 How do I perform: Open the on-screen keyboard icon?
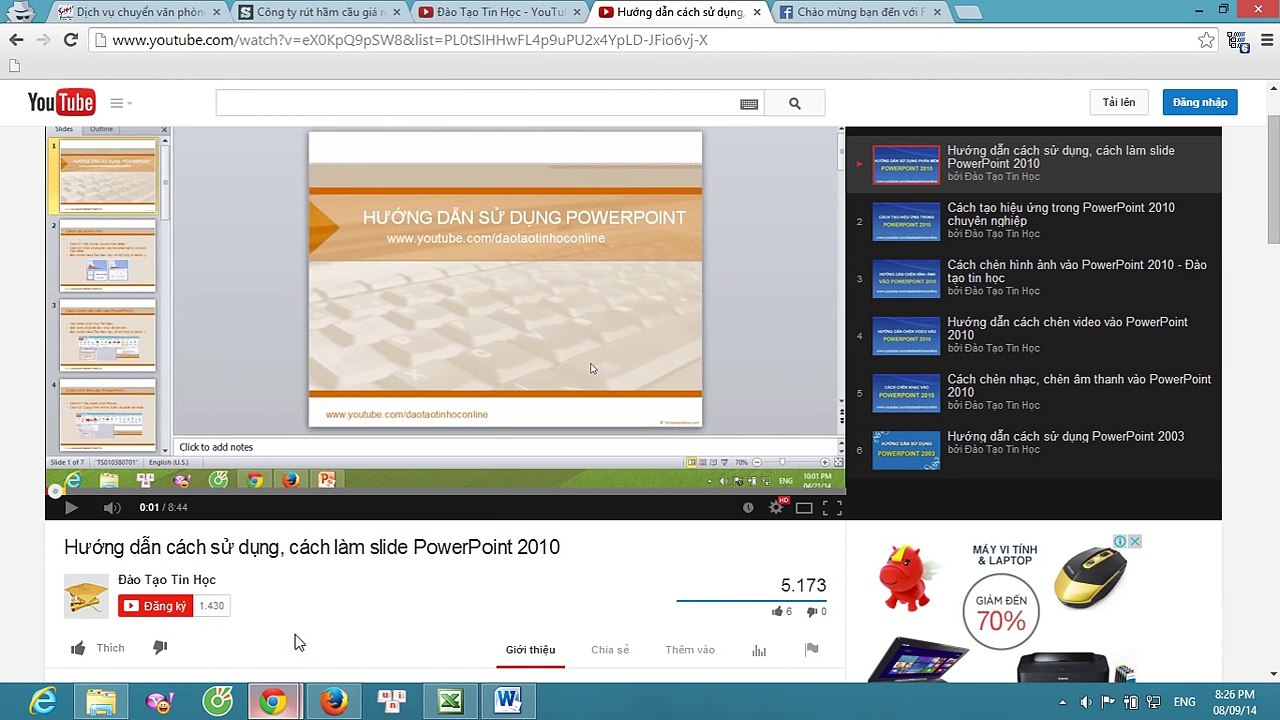749,103
